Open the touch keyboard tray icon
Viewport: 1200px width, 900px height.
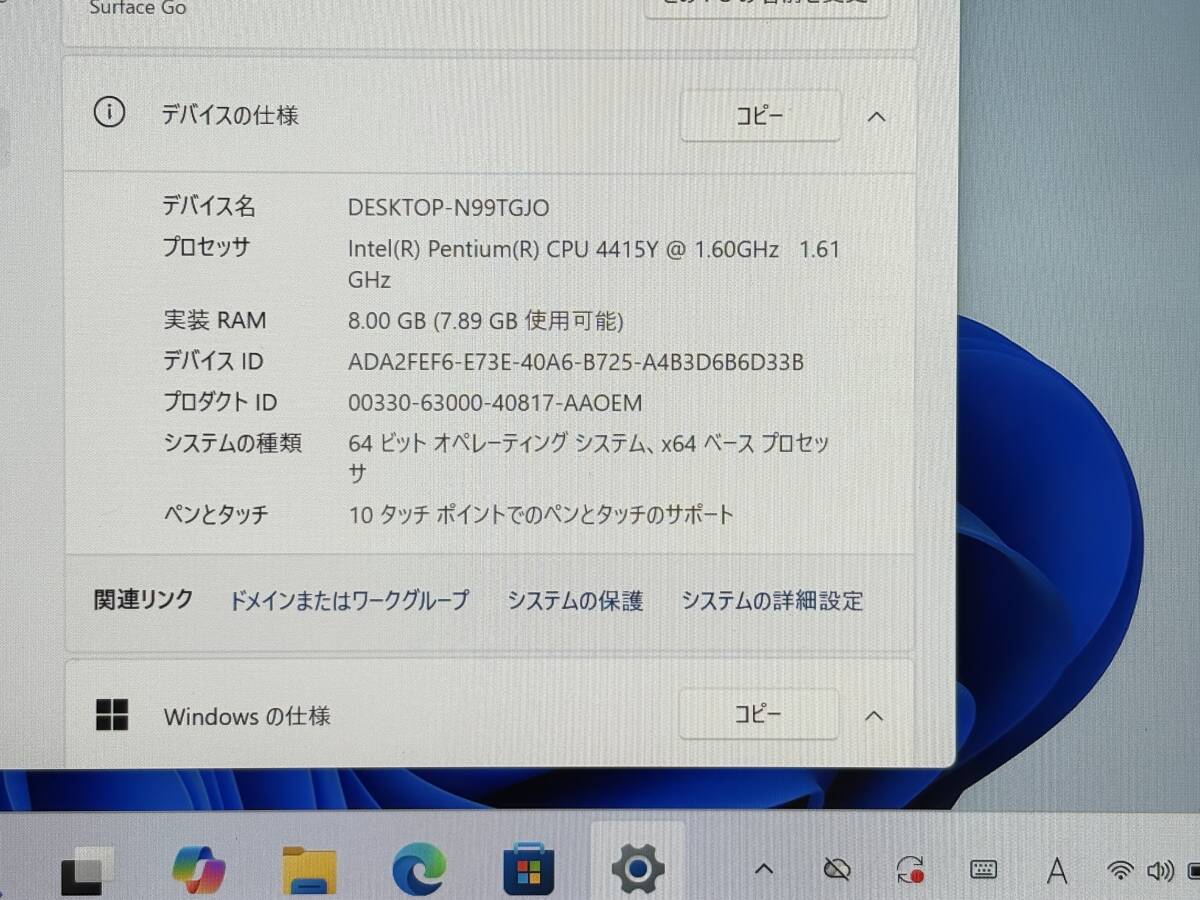[983, 870]
